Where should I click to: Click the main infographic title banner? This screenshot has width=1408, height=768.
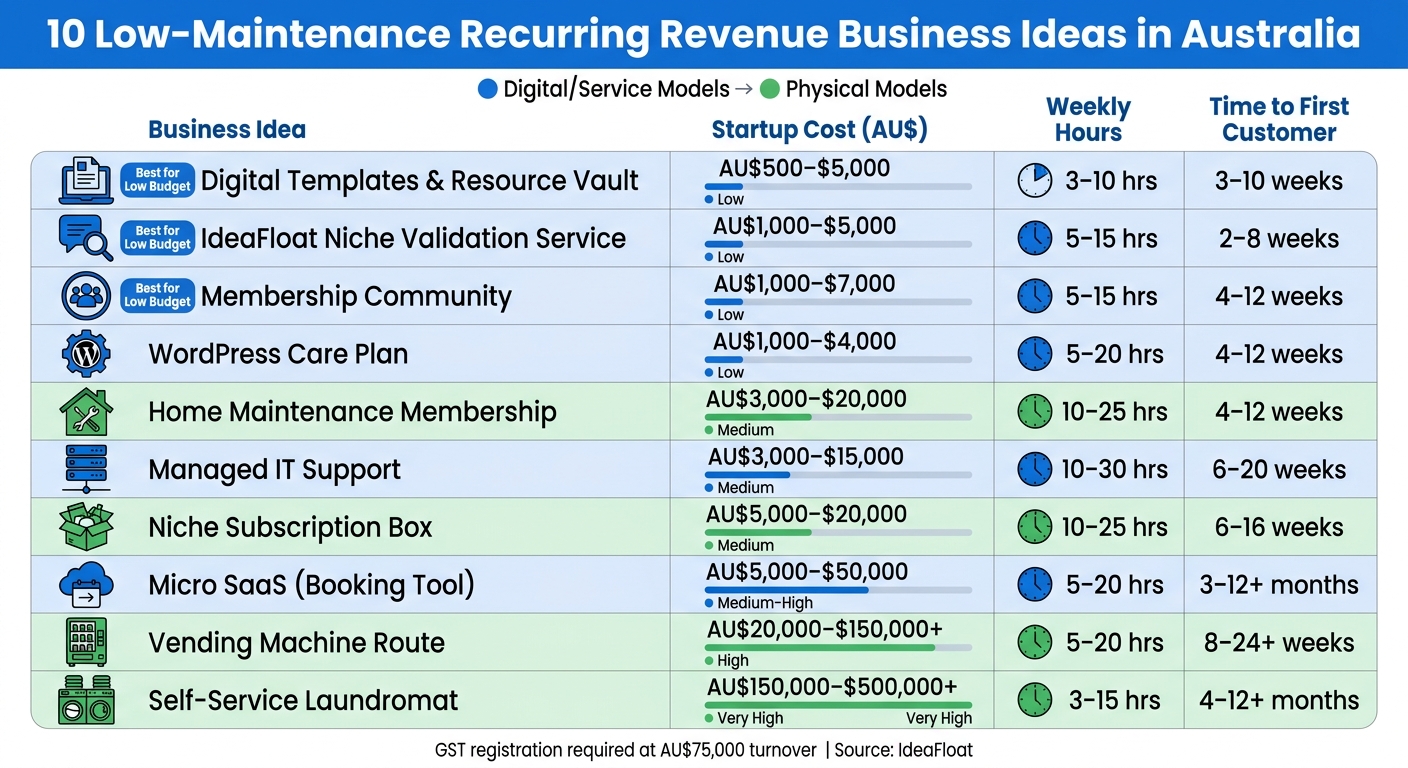704,34
